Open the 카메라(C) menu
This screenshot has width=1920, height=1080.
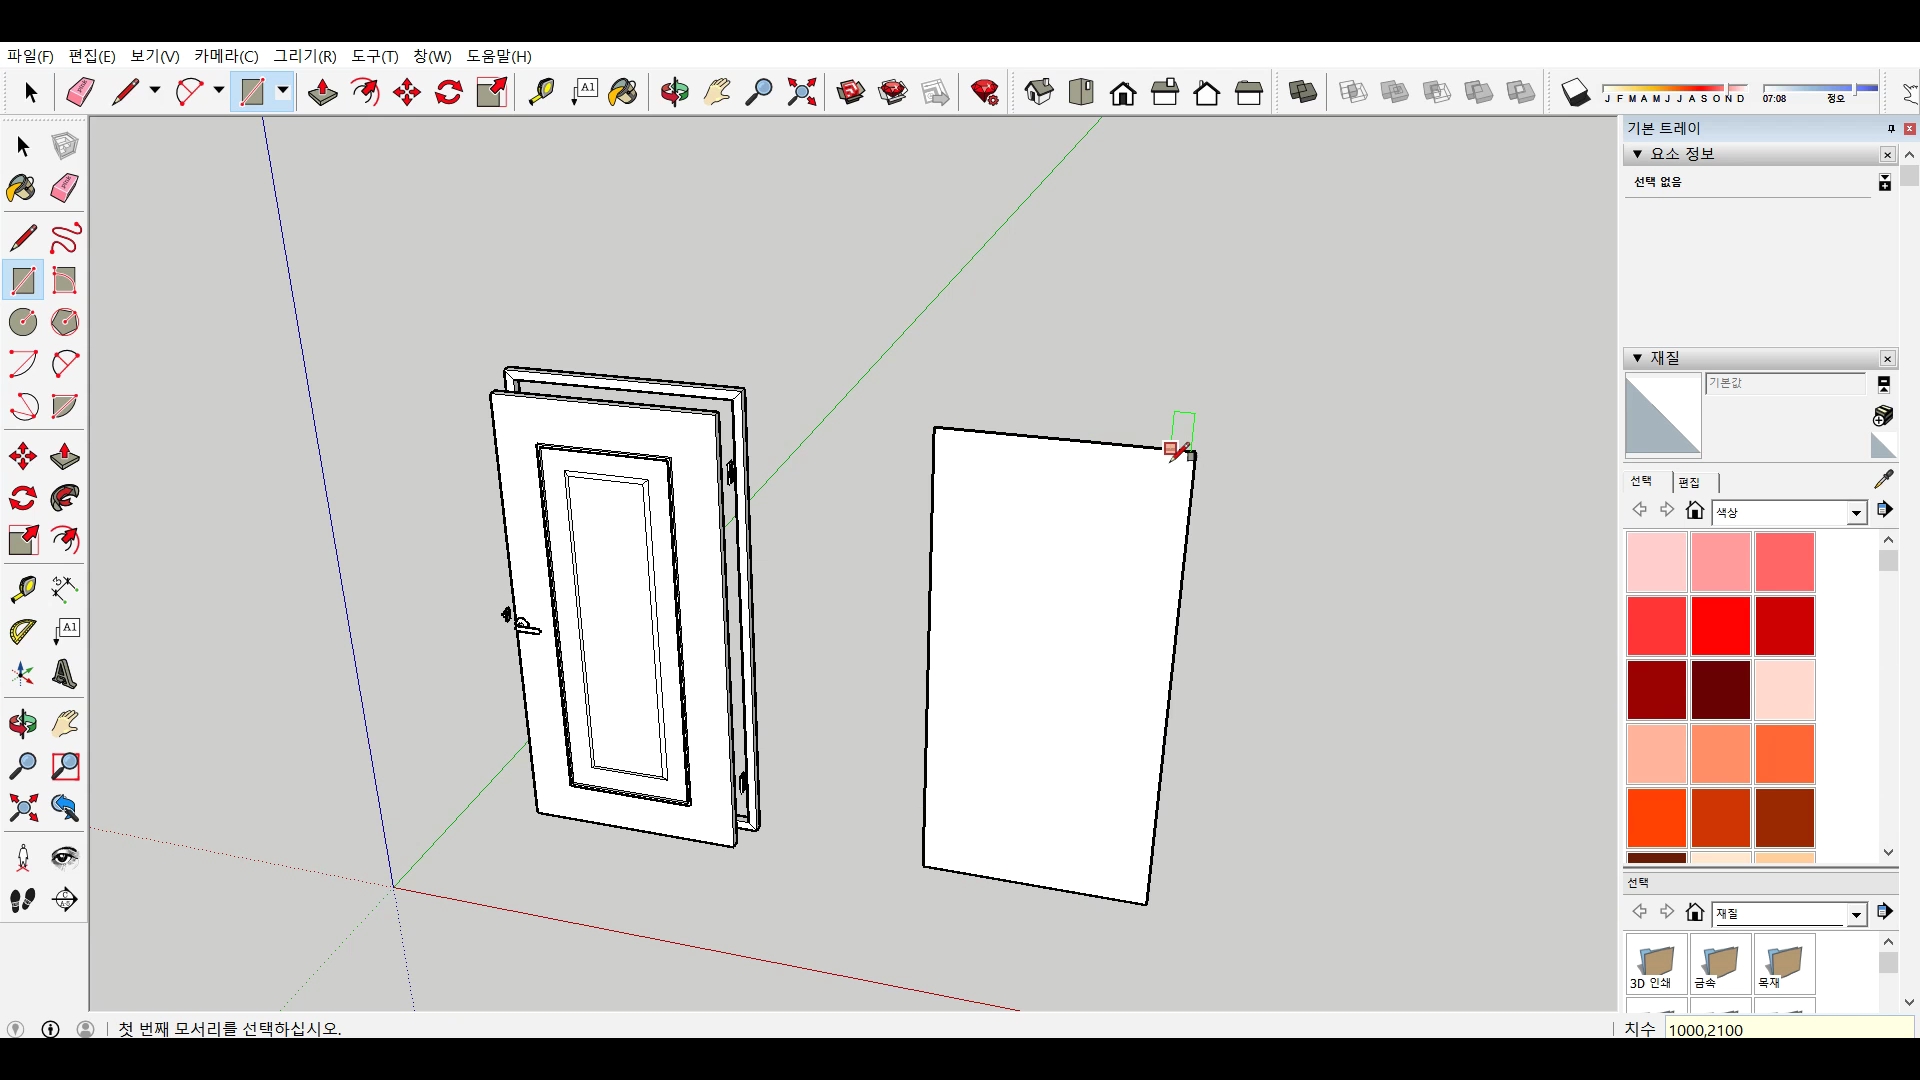click(226, 56)
